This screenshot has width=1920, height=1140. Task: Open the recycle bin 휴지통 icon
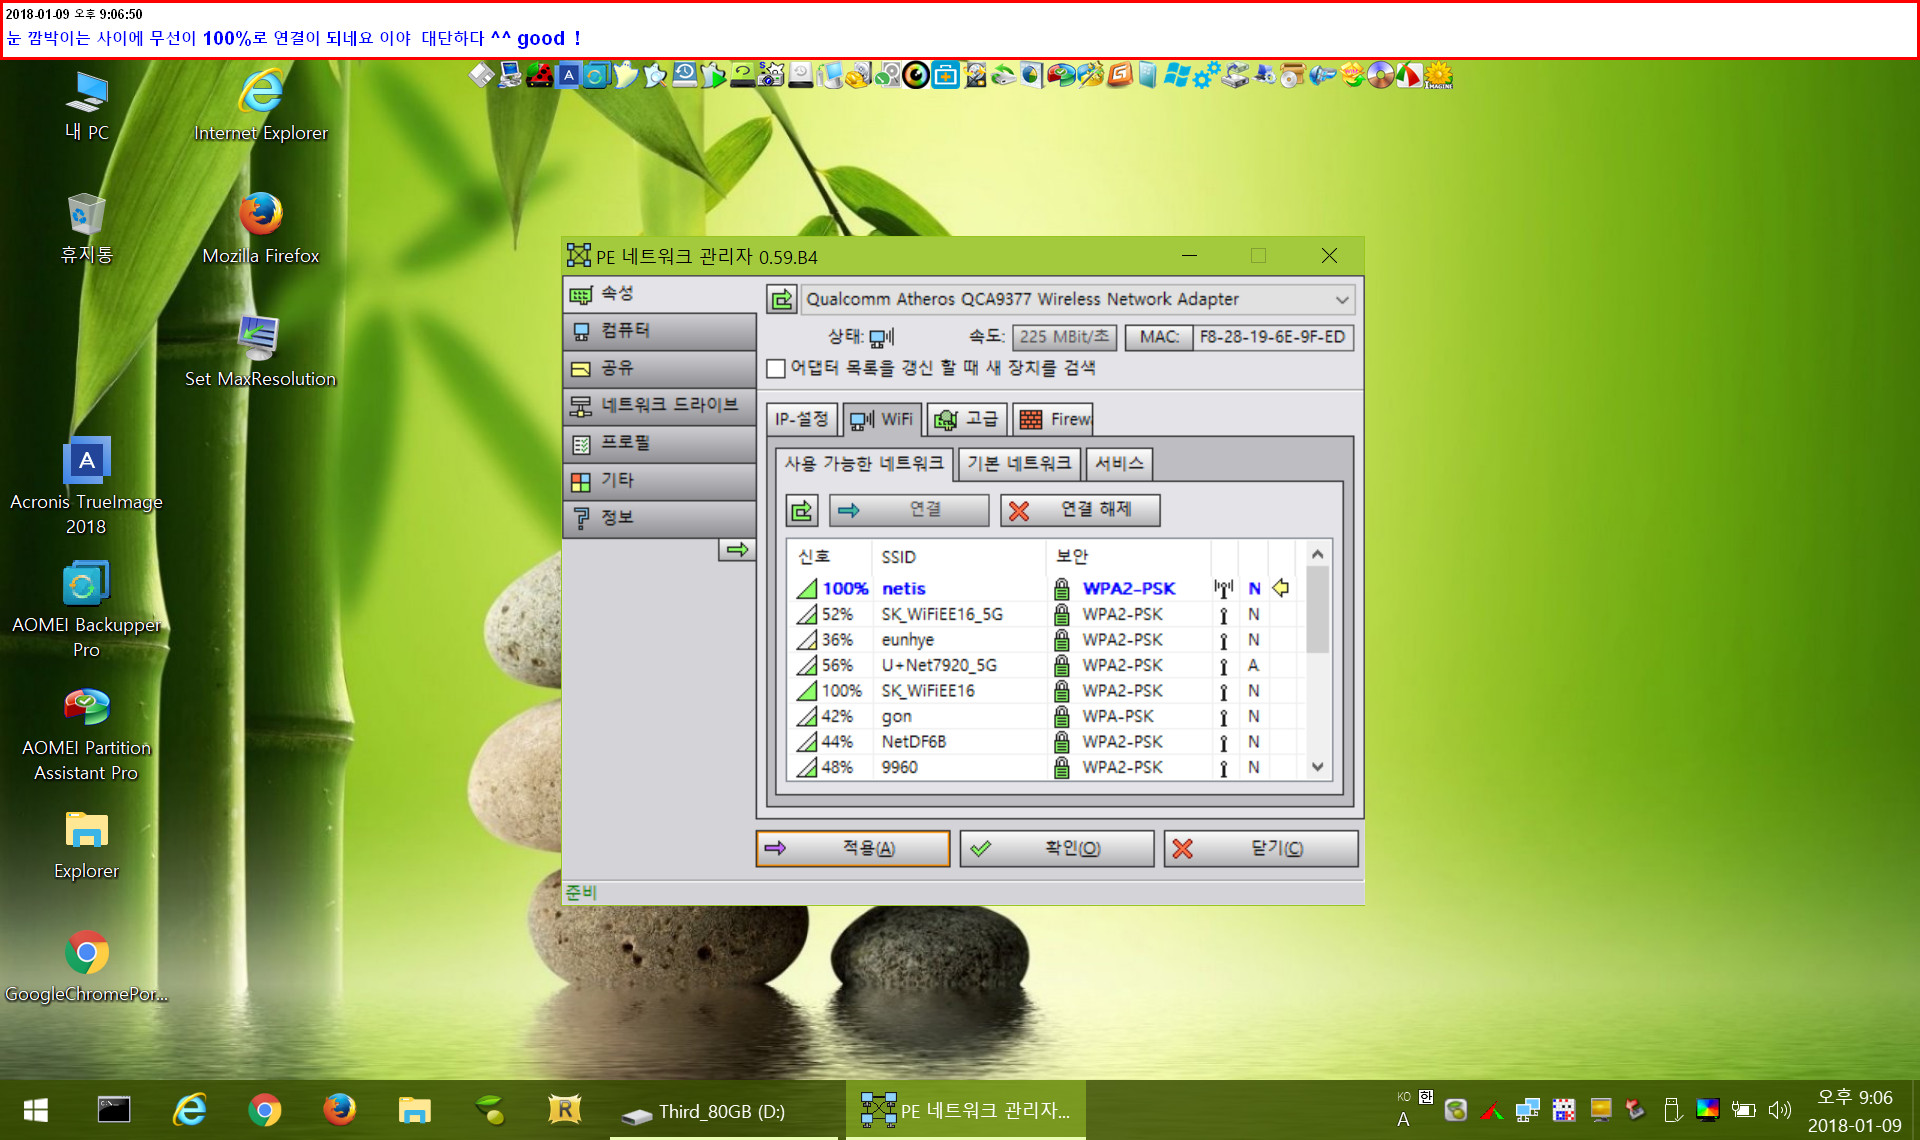pos(86,227)
